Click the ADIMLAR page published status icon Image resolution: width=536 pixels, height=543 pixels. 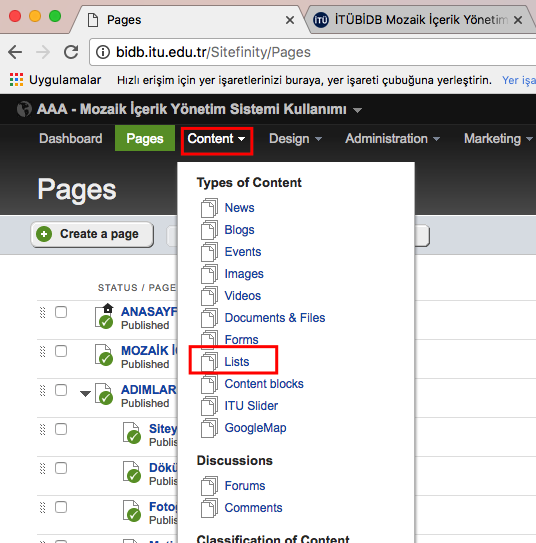(104, 394)
